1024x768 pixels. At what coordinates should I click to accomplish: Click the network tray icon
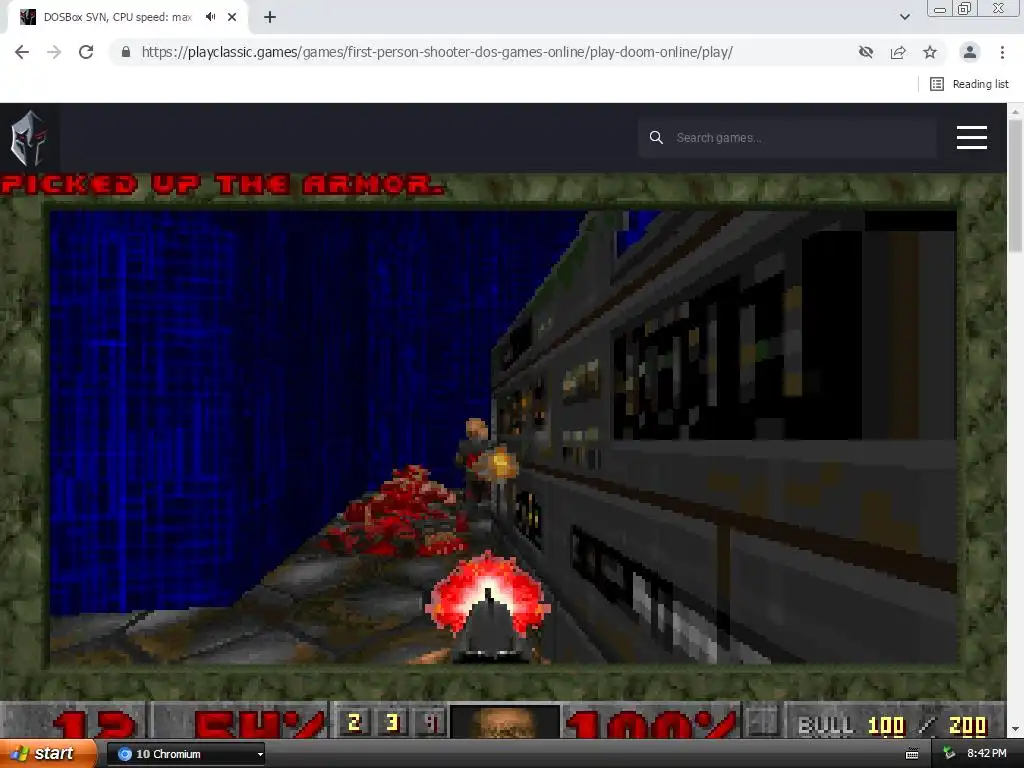click(x=949, y=754)
